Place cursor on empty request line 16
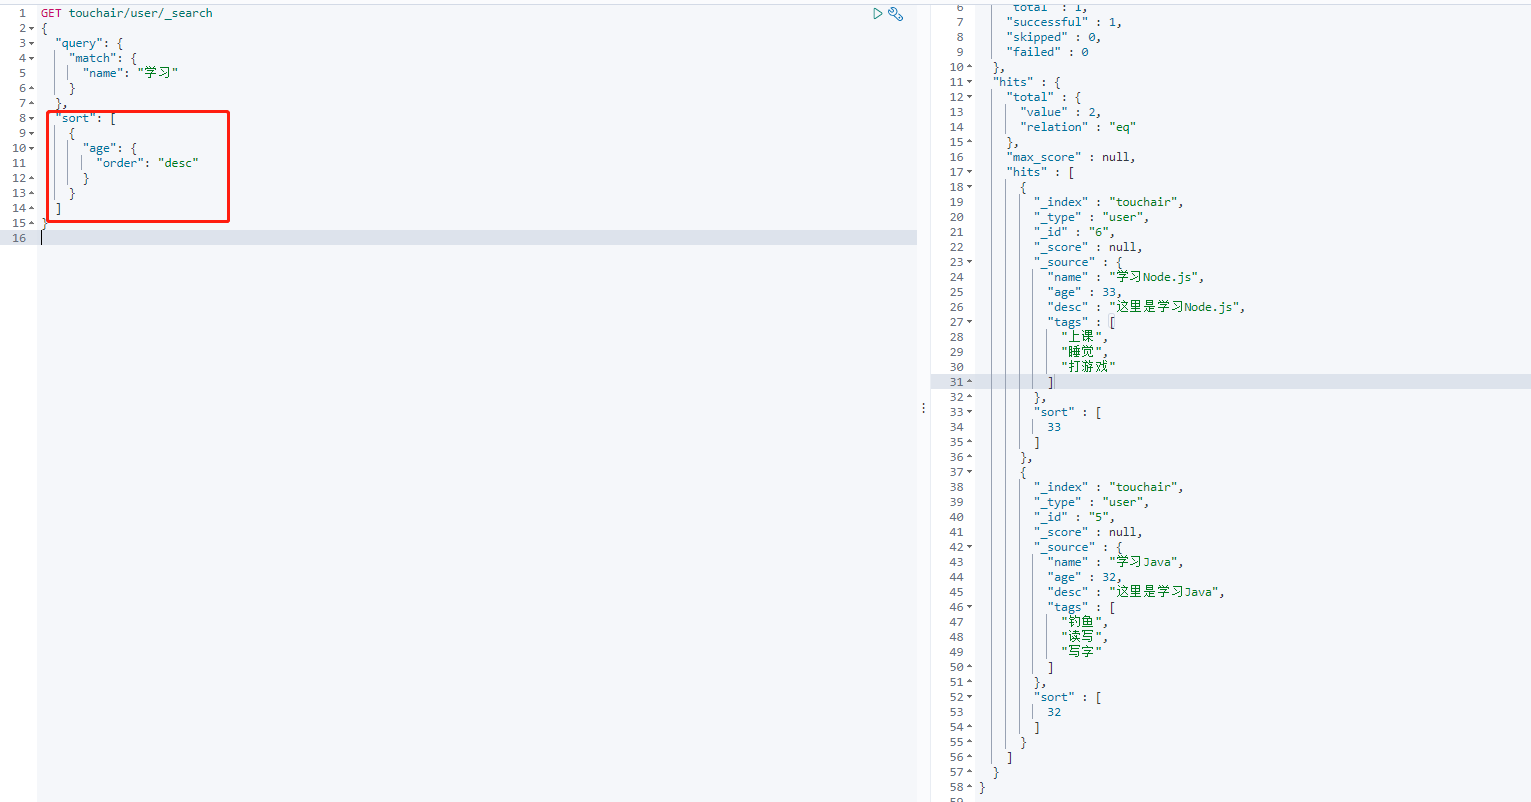This screenshot has height=802, width=1531. [477, 238]
